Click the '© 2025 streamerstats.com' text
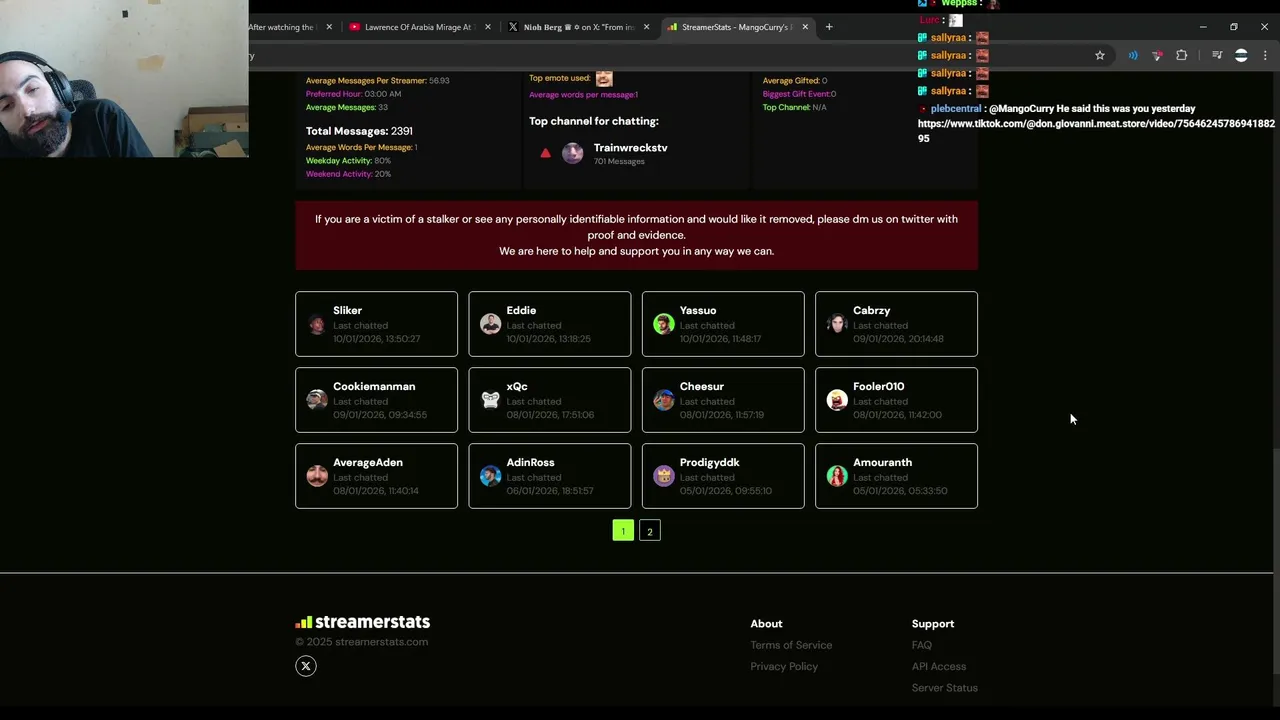 click(x=361, y=642)
